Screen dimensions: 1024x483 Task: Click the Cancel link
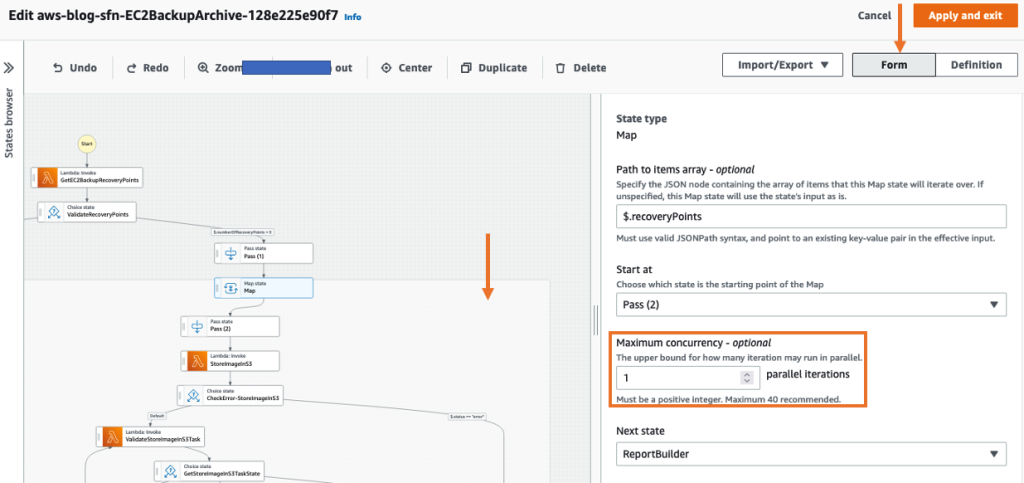[874, 16]
